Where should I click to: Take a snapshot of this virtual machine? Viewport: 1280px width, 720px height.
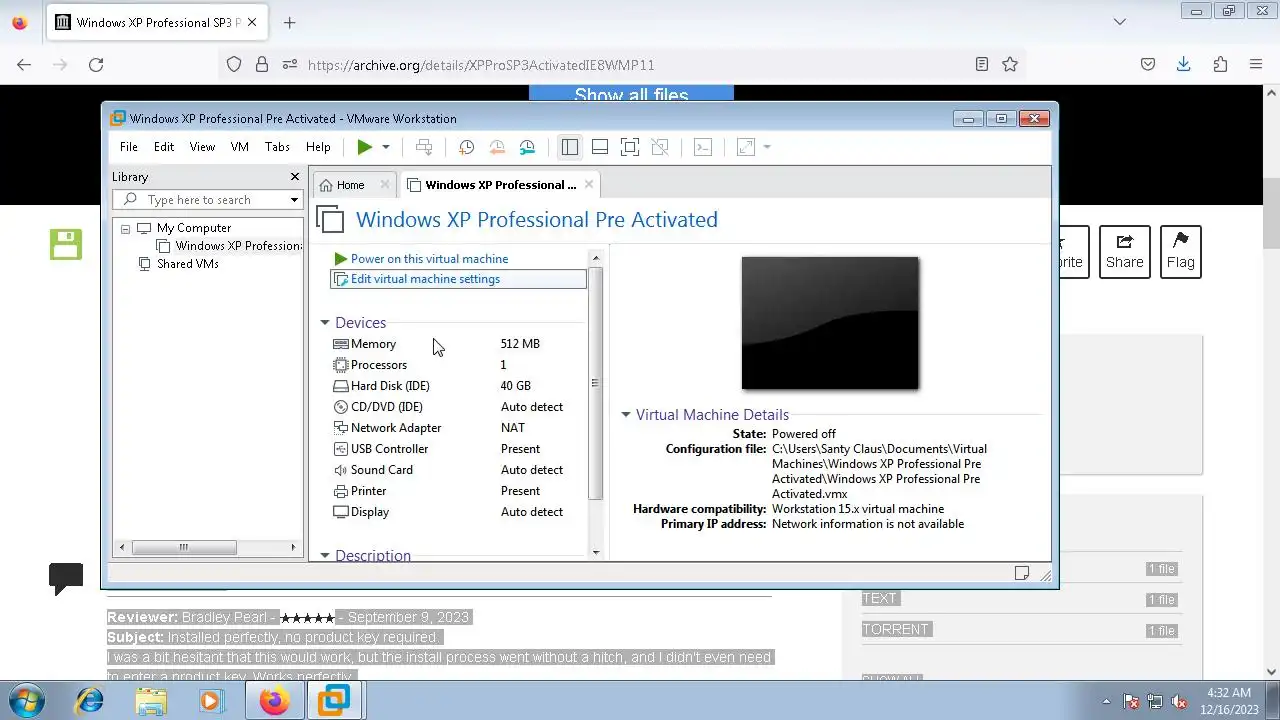click(x=466, y=147)
